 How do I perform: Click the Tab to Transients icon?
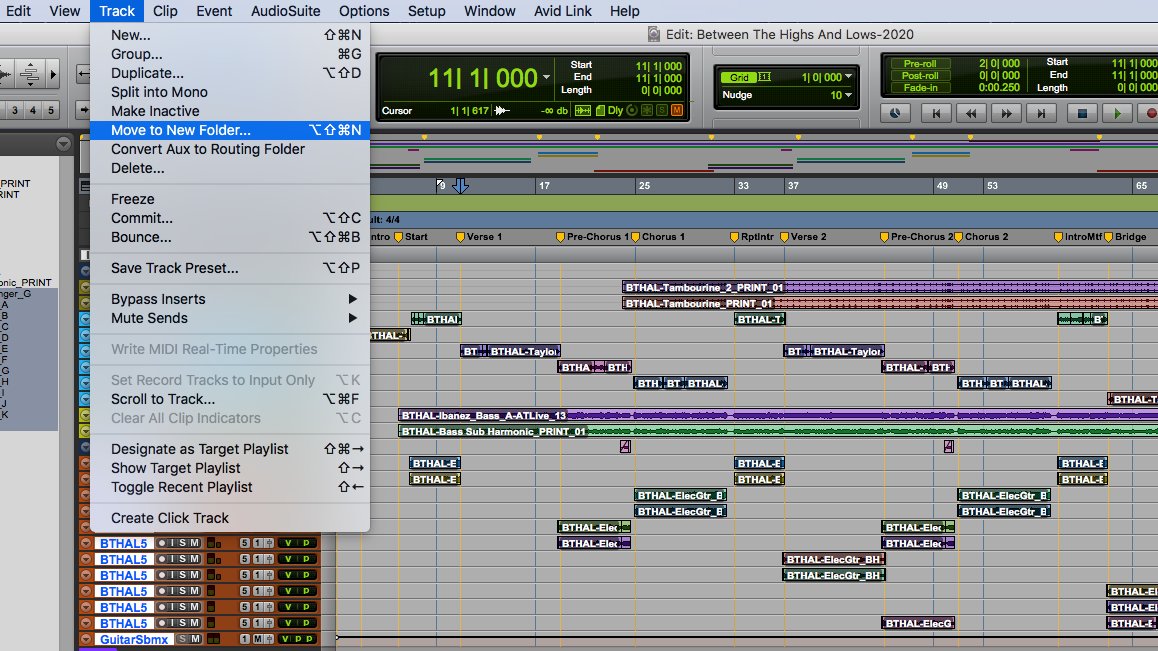tap(583, 110)
